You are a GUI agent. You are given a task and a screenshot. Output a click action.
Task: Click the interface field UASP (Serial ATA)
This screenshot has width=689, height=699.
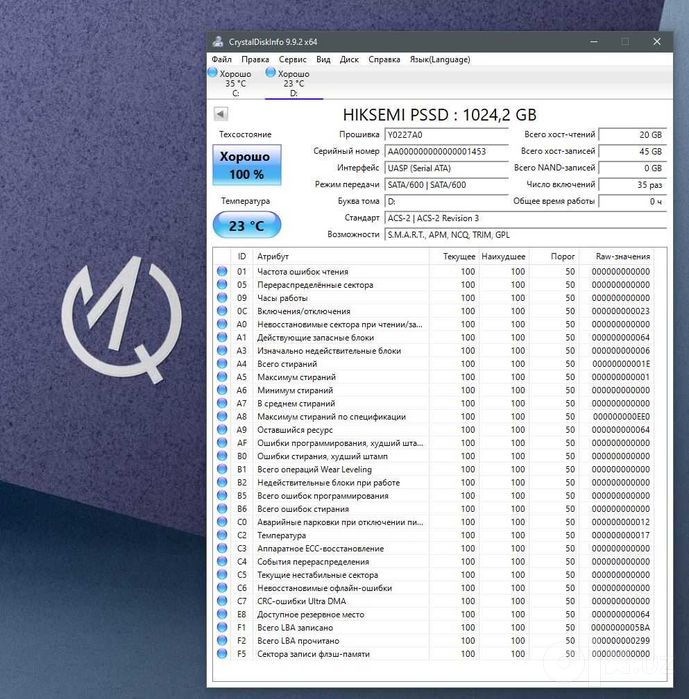[x=446, y=168]
